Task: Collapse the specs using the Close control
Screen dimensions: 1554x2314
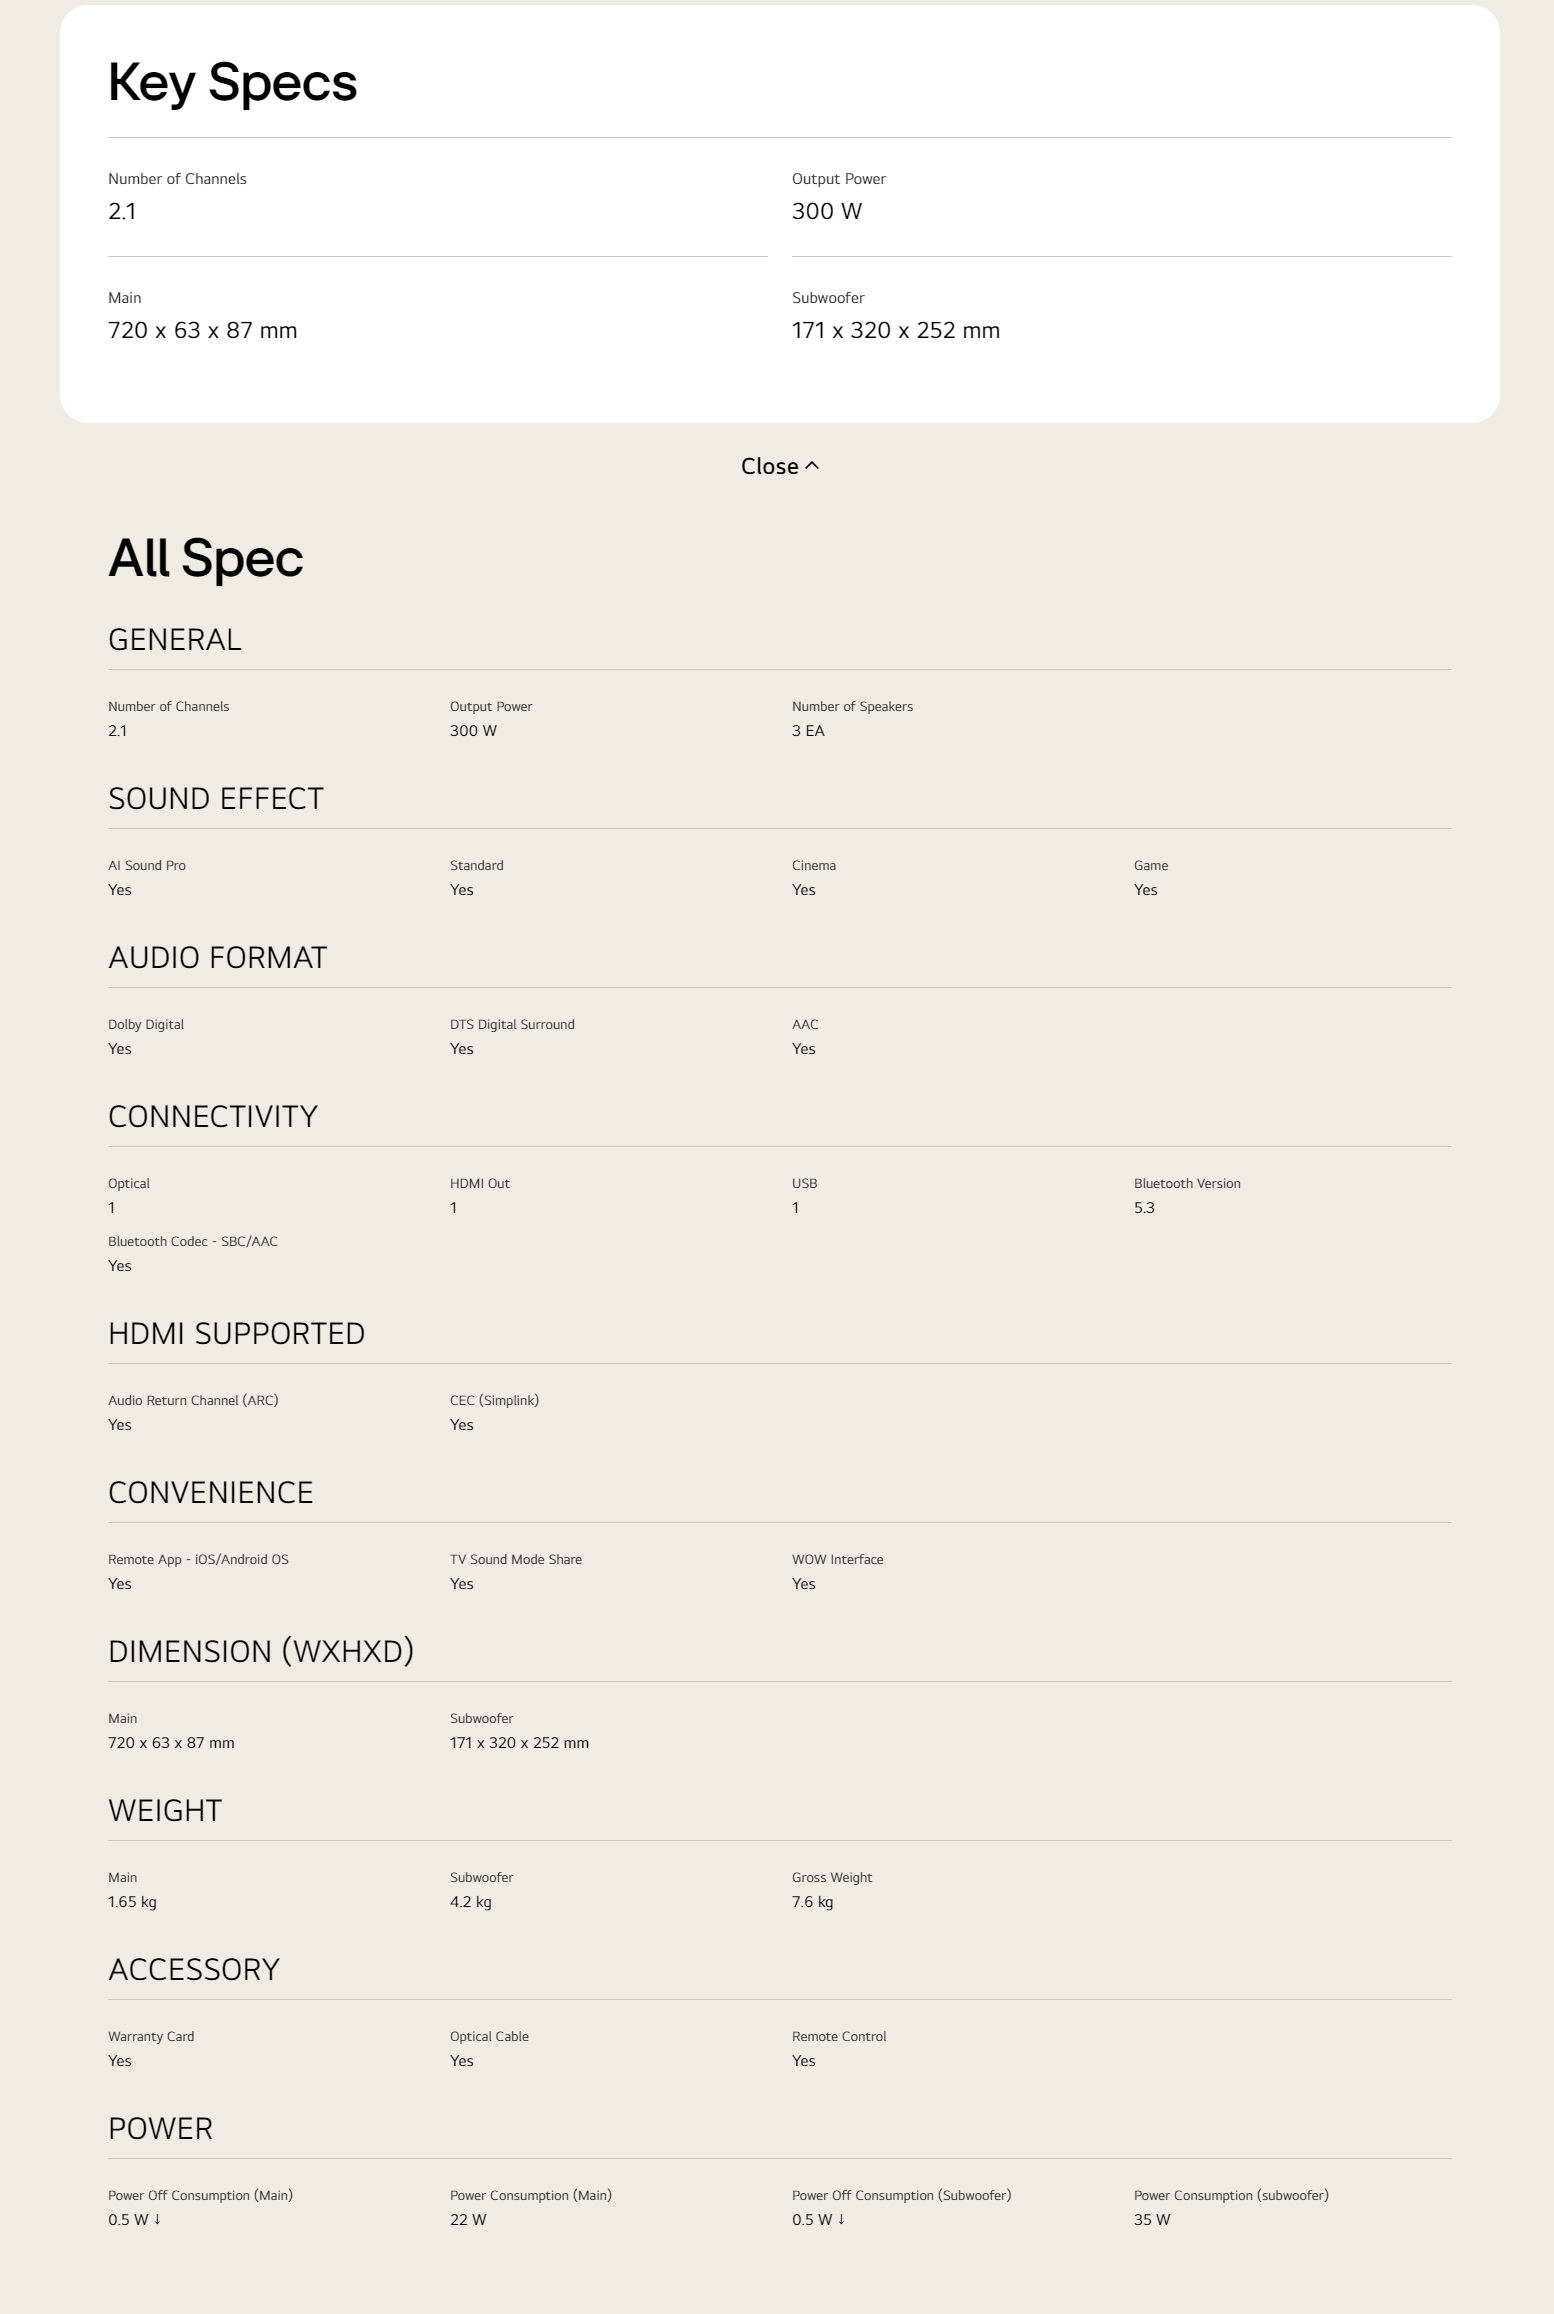Action: 770,466
